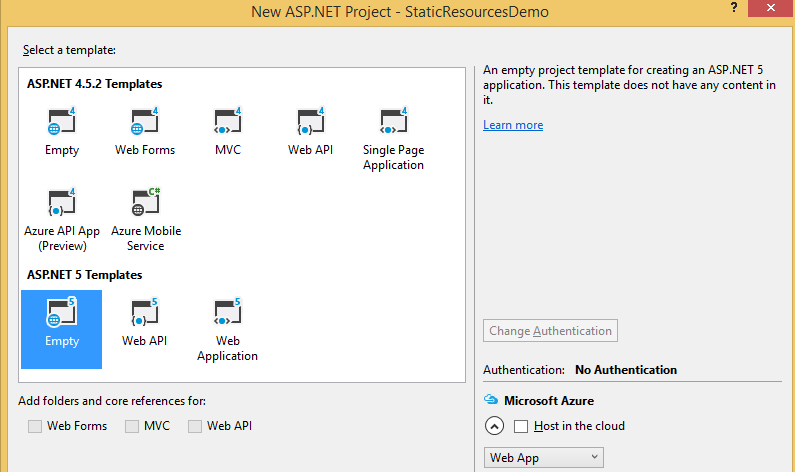Select the ASP.NET 5 Empty template
The width and height of the screenshot is (795, 472).
coord(62,315)
